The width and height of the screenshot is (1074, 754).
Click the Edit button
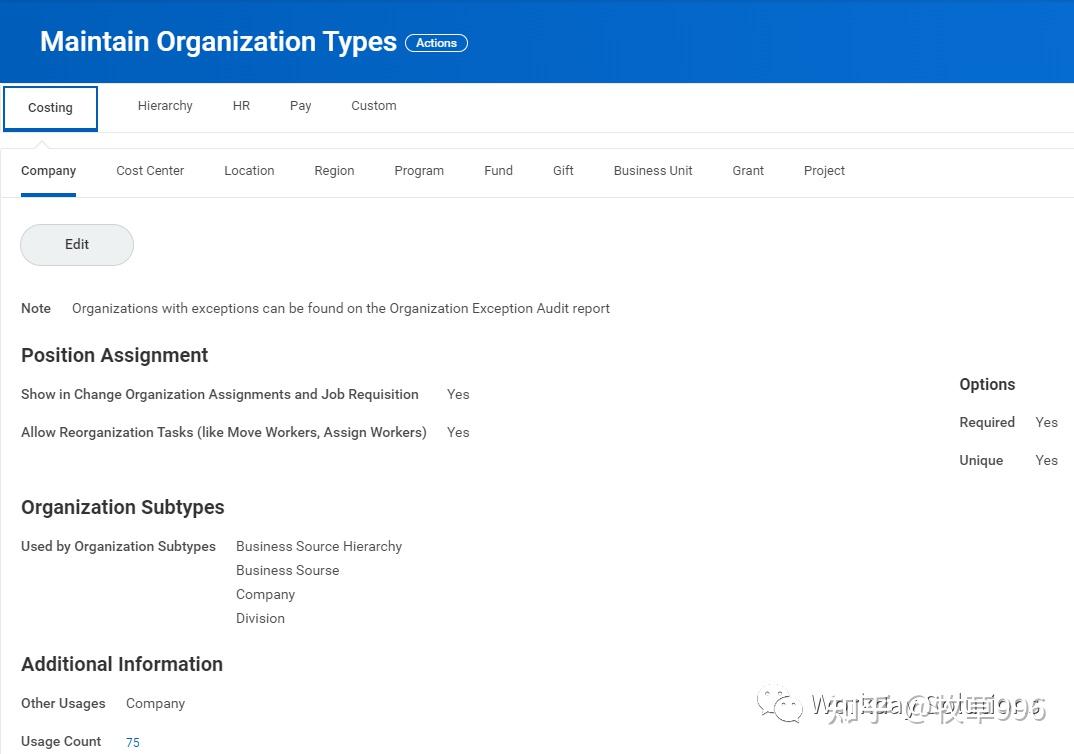click(x=76, y=244)
